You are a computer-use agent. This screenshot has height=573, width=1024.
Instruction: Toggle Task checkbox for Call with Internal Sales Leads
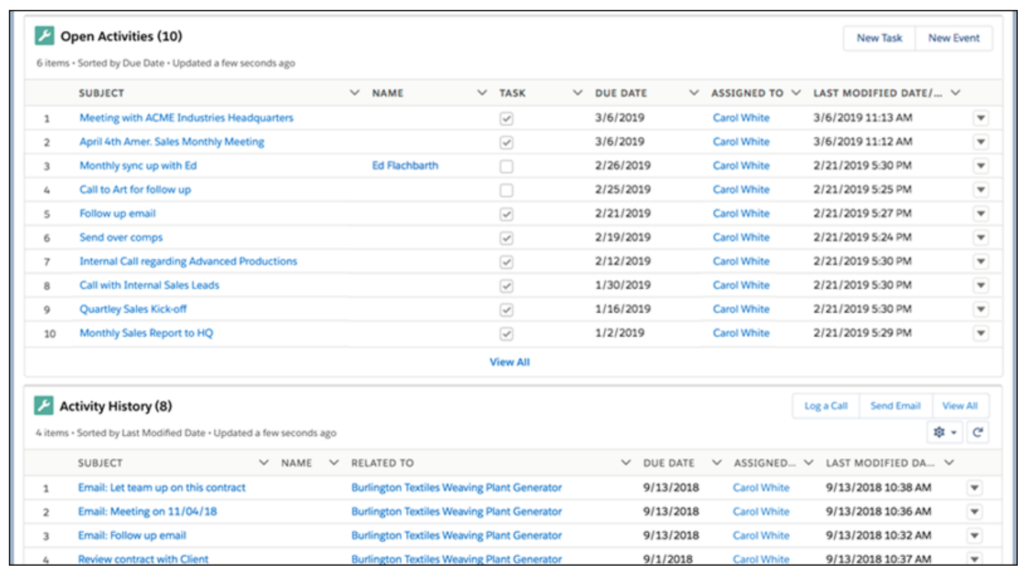pos(506,286)
